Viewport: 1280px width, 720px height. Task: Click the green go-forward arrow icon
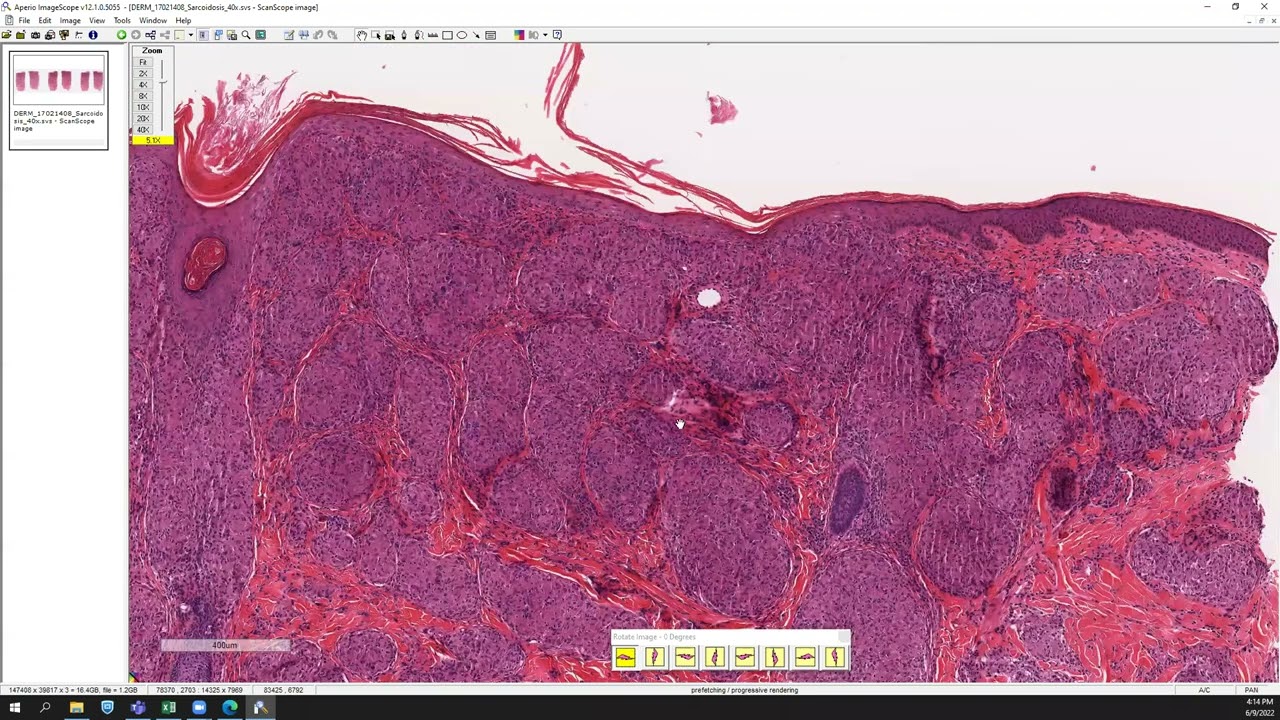[121, 35]
